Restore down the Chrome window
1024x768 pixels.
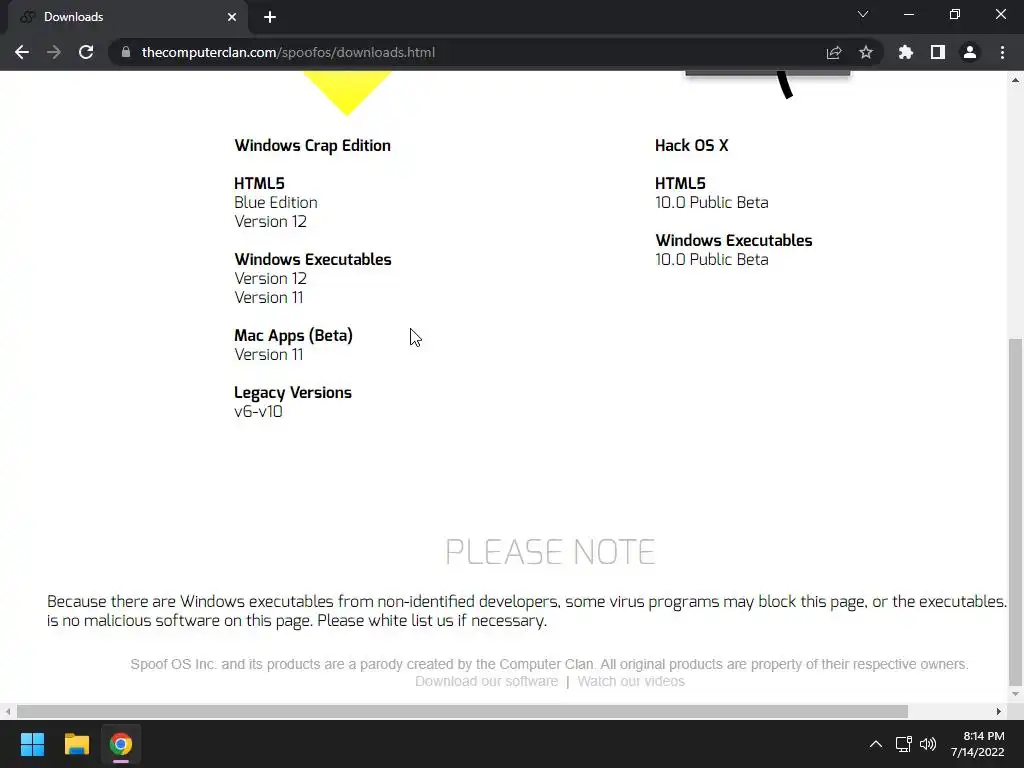pos(955,14)
